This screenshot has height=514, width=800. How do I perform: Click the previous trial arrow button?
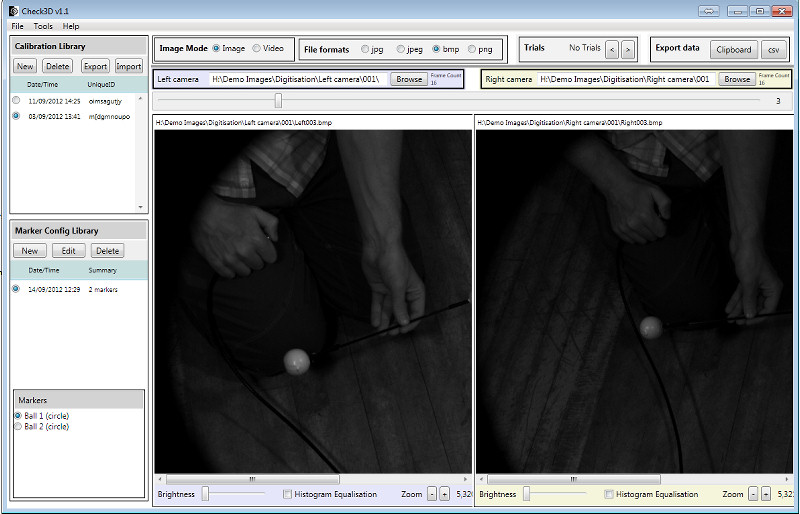pyautogui.click(x=613, y=48)
